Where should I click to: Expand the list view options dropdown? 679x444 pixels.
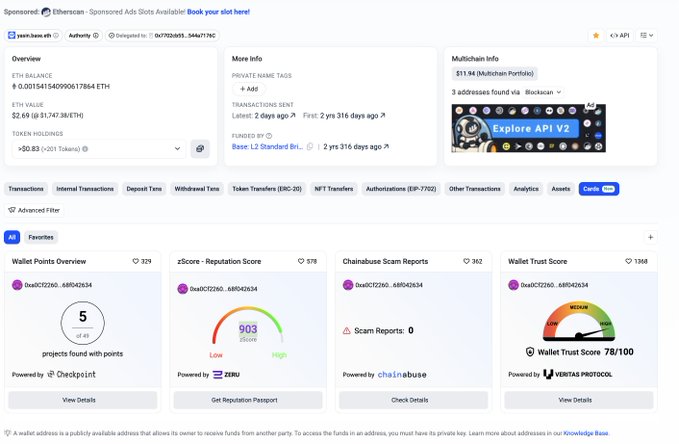click(x=647, y=36)
